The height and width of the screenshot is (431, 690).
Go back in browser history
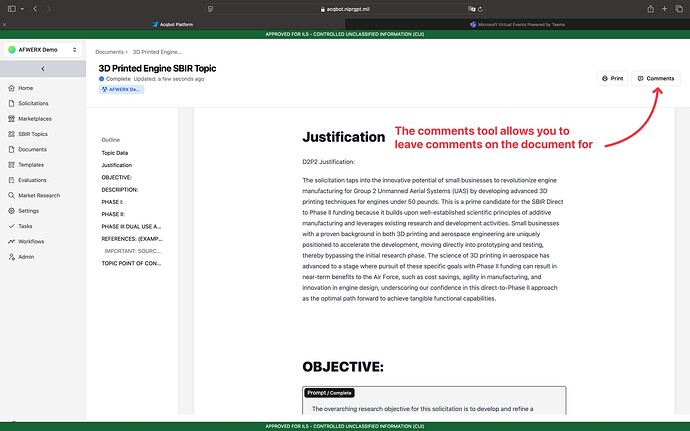tap(35, 9)
